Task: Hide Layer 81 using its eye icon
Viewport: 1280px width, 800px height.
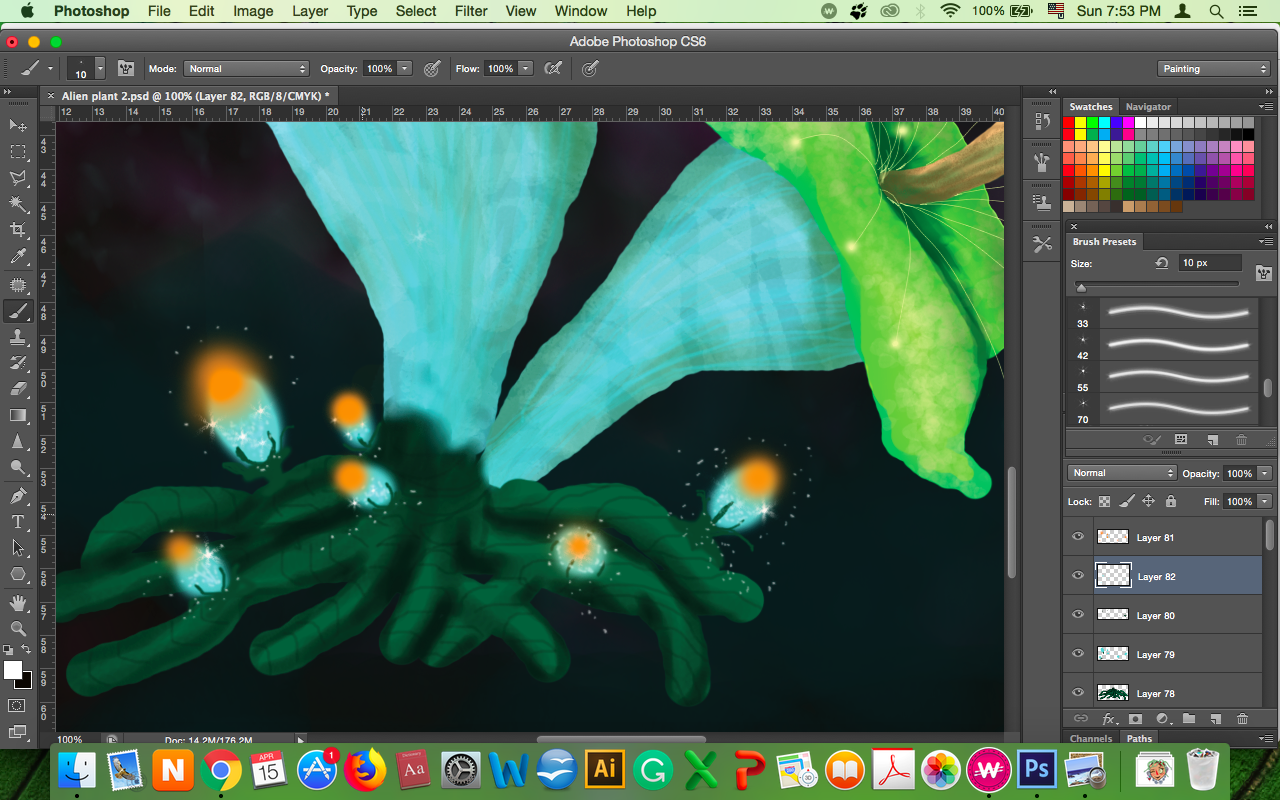Action: pyautogui.click(x=1078, y=537)
